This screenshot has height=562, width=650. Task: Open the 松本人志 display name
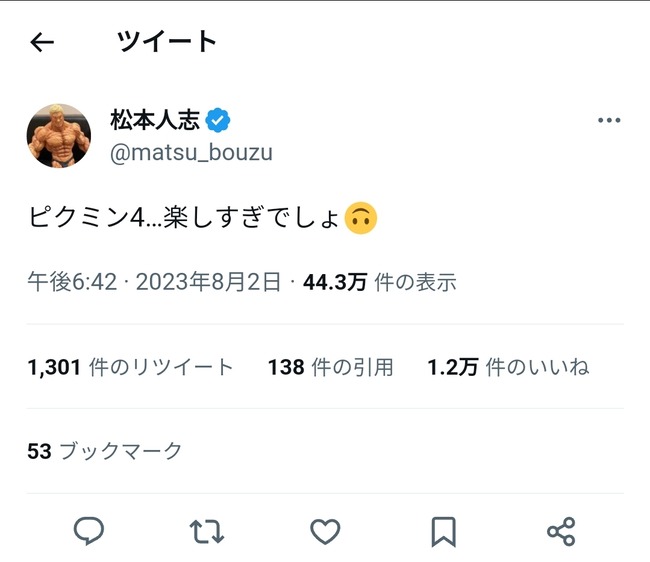[x=154, y=121]
